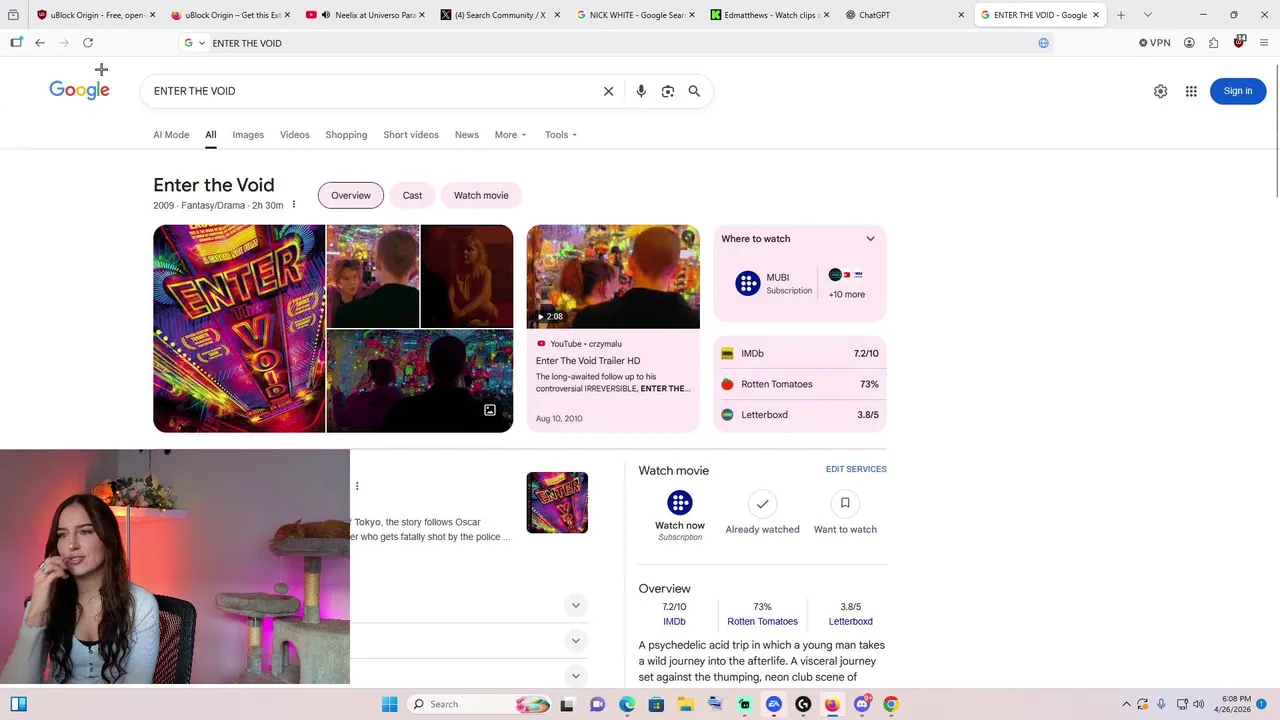Expand the More search filters dropdown
The width and height of the screenshot is (1280, 720).
coord(510,135)
